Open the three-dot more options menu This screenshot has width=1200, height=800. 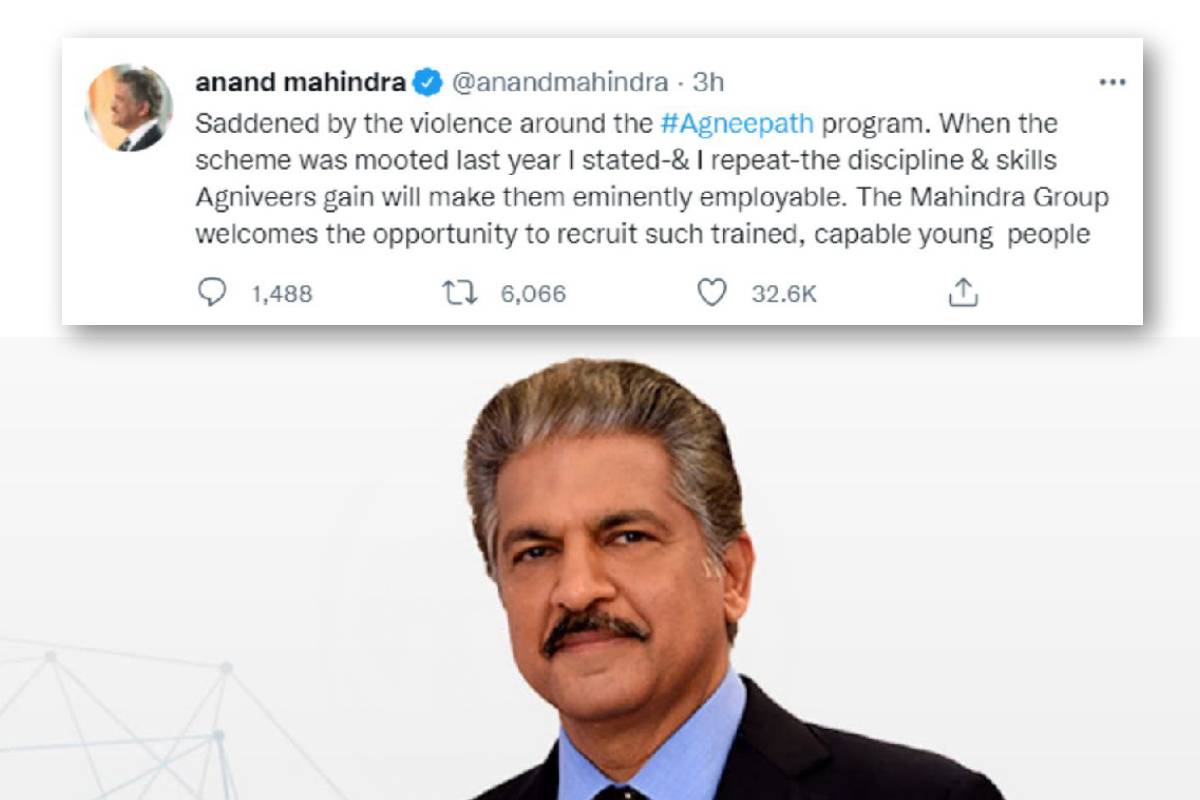pyautogui.click(x=1112, y=83)
